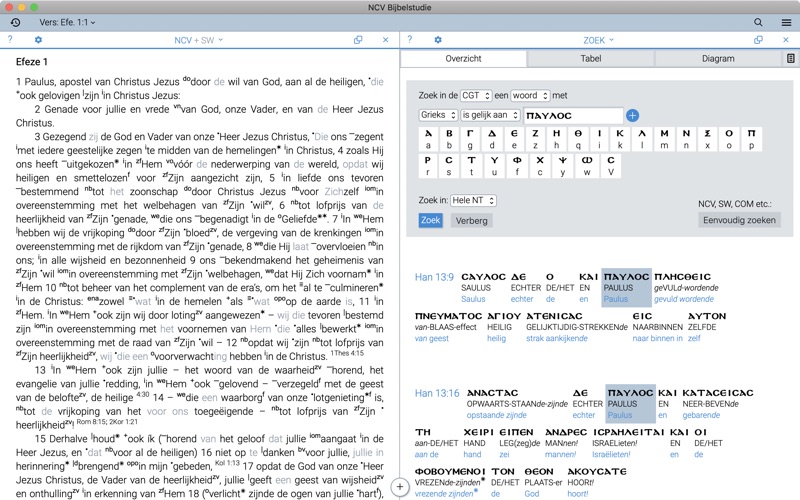This screenshot has width=800, height=500.
Task: Click the ΠΑΥΛΟC search text field
Action: [x=573, y=116]
